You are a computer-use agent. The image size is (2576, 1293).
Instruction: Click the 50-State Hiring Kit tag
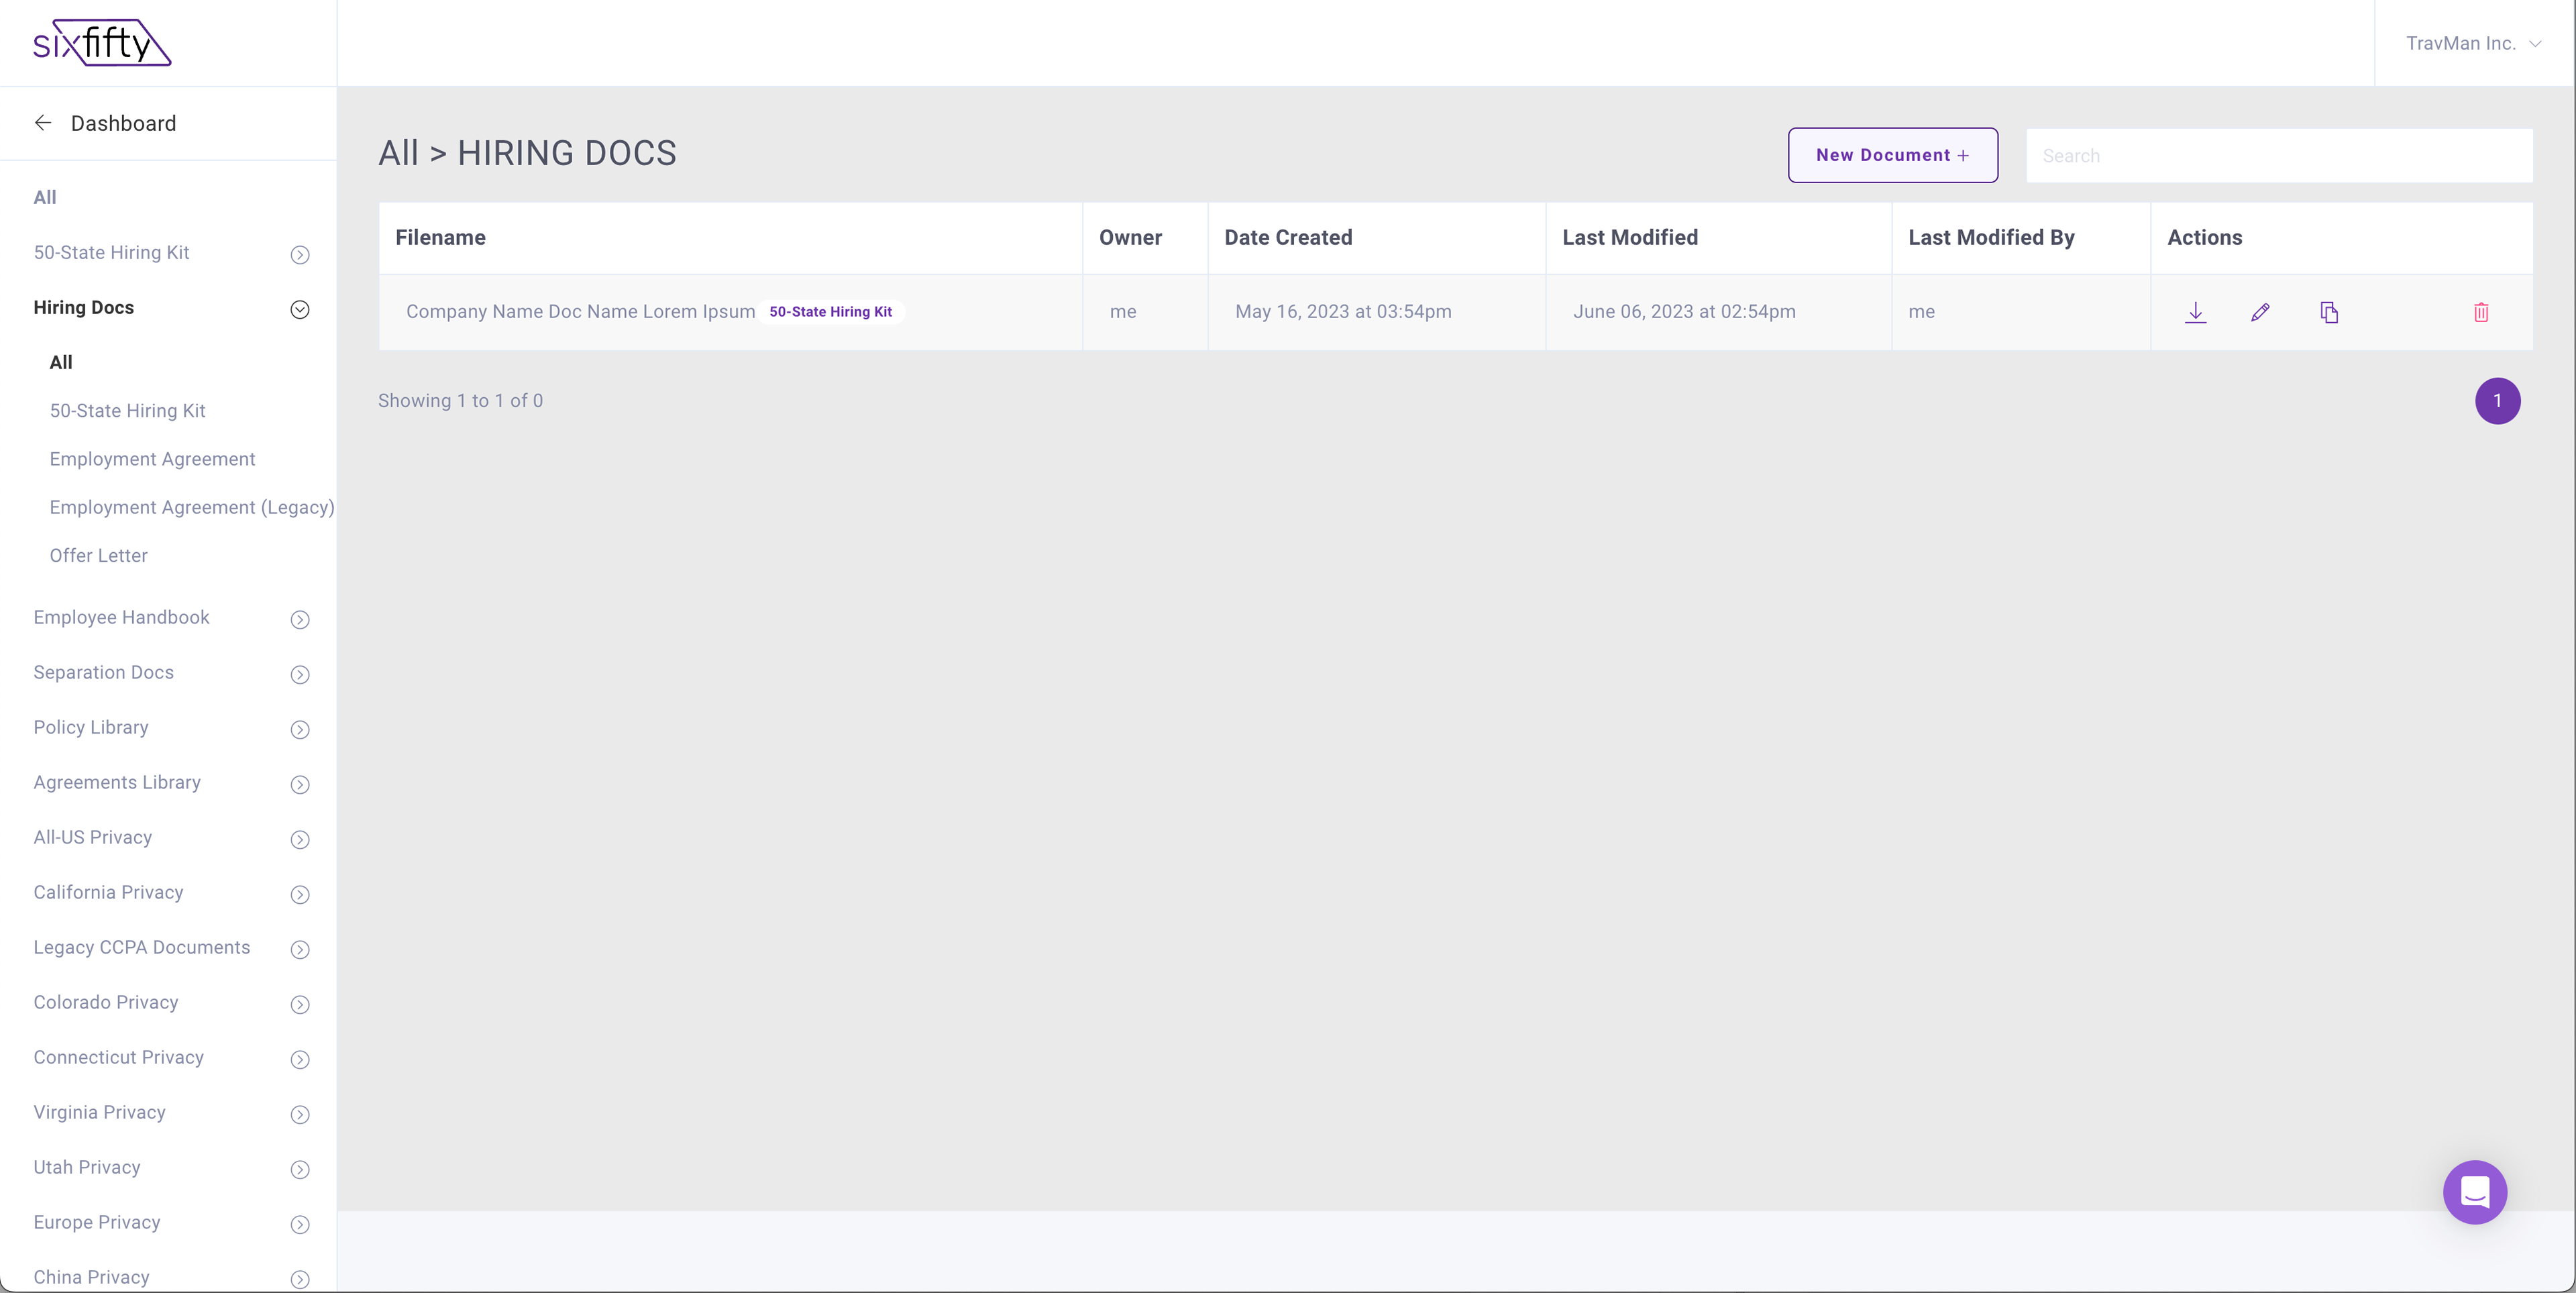(x=830, y=312)
